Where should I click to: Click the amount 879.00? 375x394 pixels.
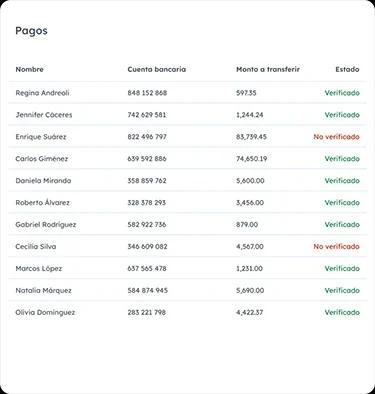tap(247, 225)
